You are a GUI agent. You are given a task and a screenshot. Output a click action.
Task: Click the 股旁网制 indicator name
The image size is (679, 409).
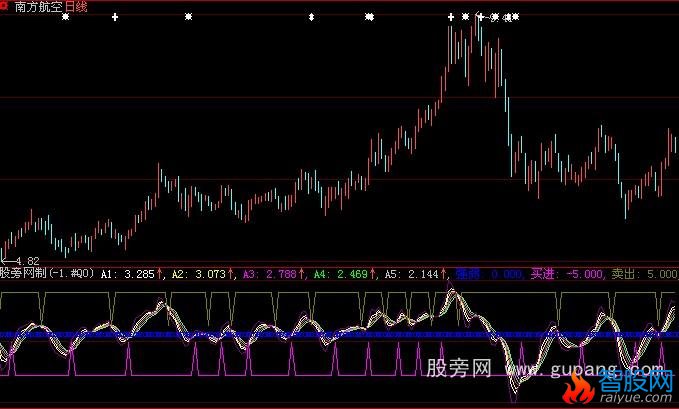point(23,273)
